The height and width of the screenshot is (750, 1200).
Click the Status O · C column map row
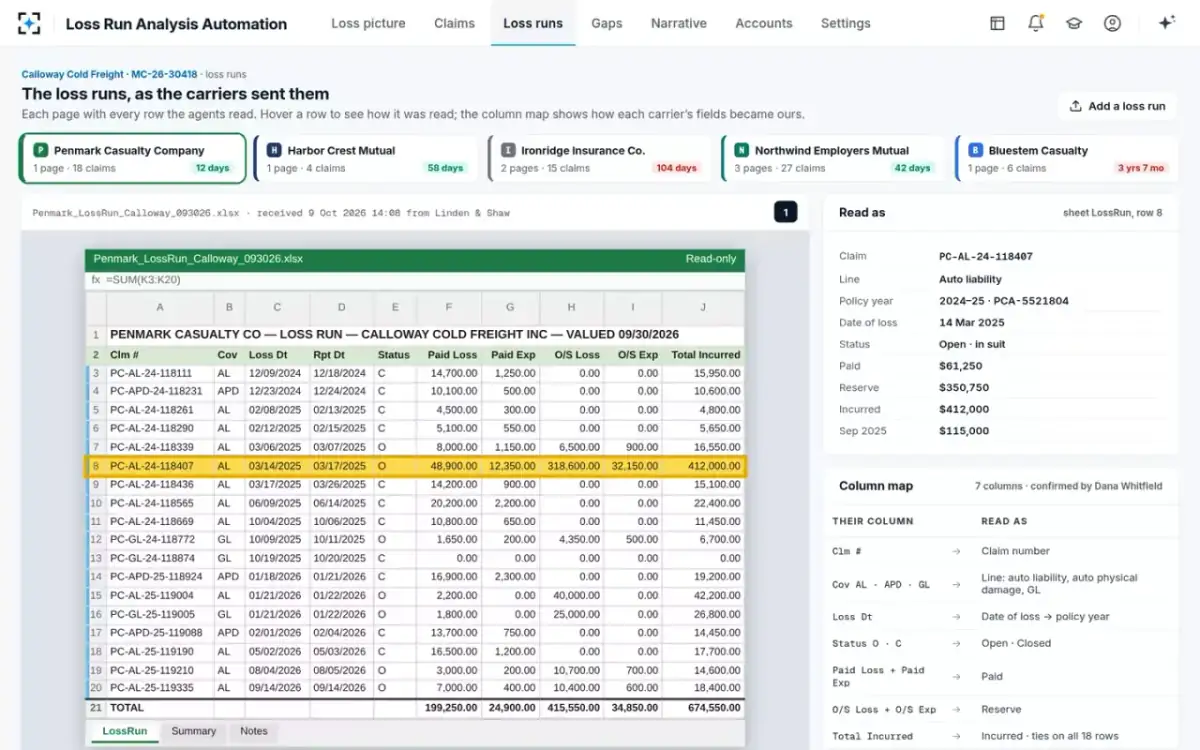[x=1001, y=644]
